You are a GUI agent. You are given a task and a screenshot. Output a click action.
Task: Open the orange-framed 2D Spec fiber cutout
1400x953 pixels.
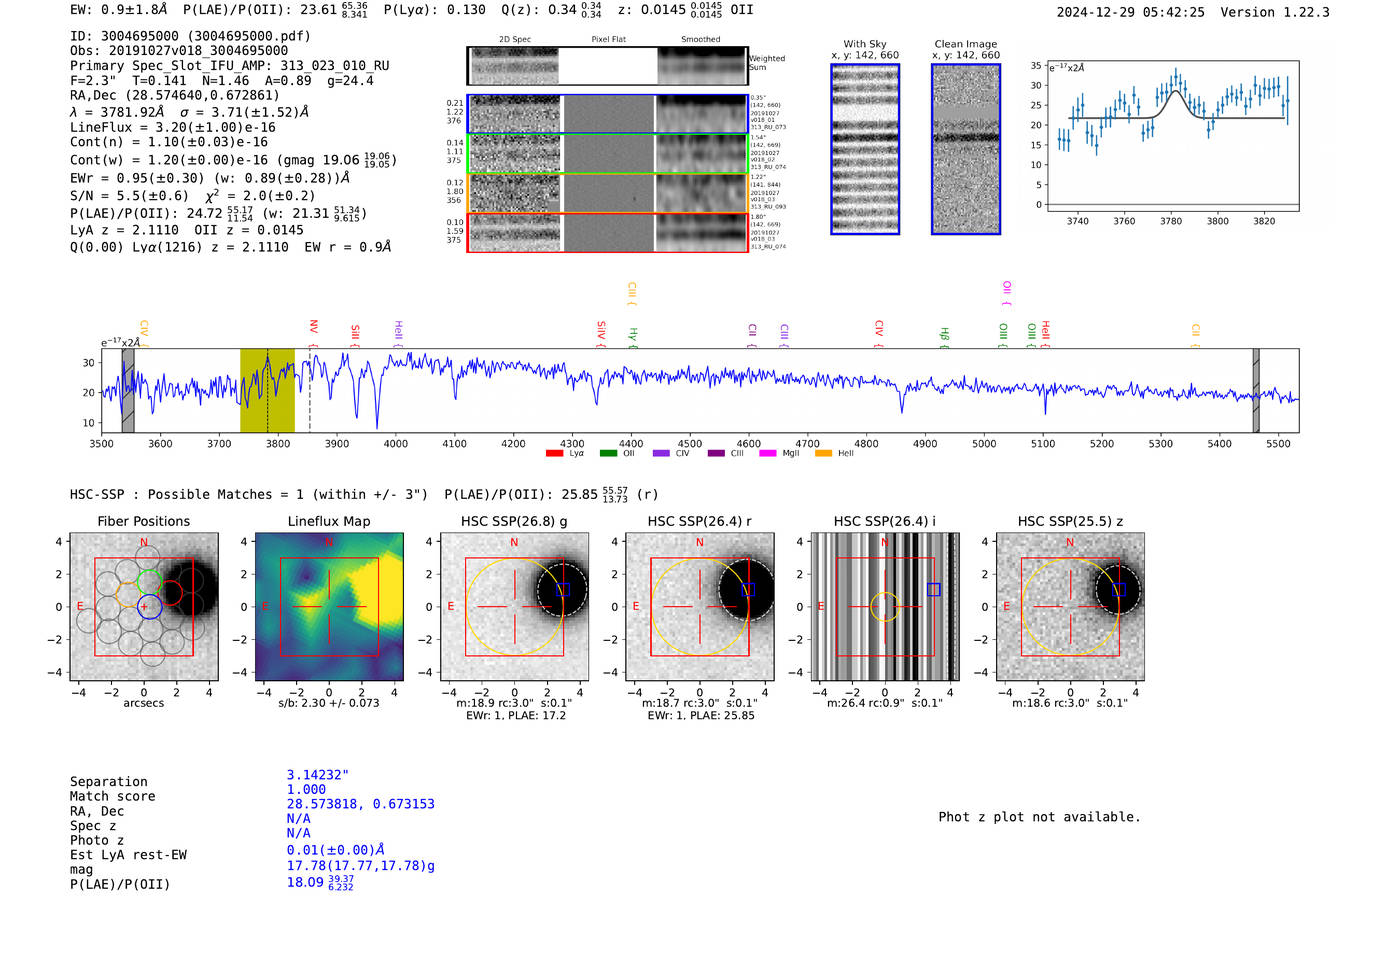click(x=515, y=193)
